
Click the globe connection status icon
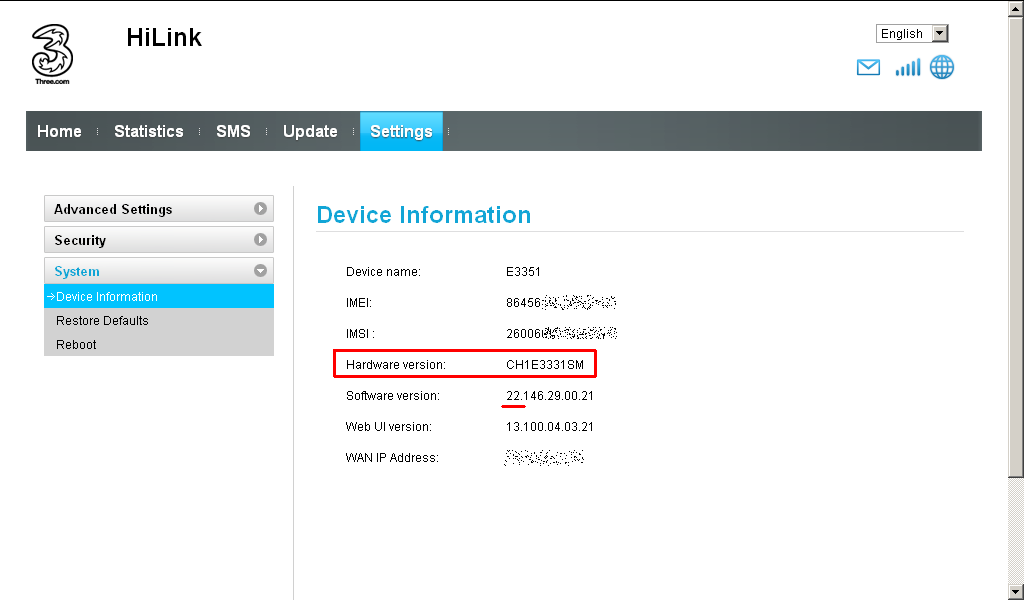coord(942,67)
